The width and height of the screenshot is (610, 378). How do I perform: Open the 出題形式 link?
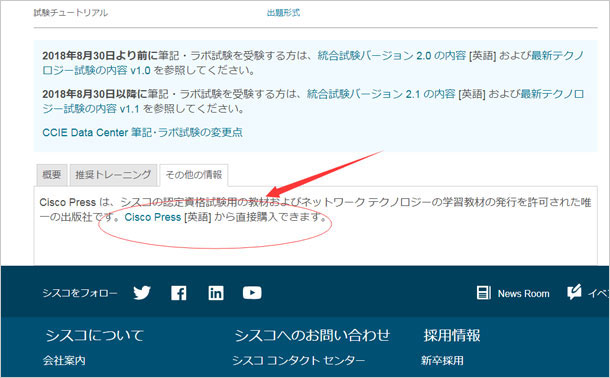coord(283,13)
